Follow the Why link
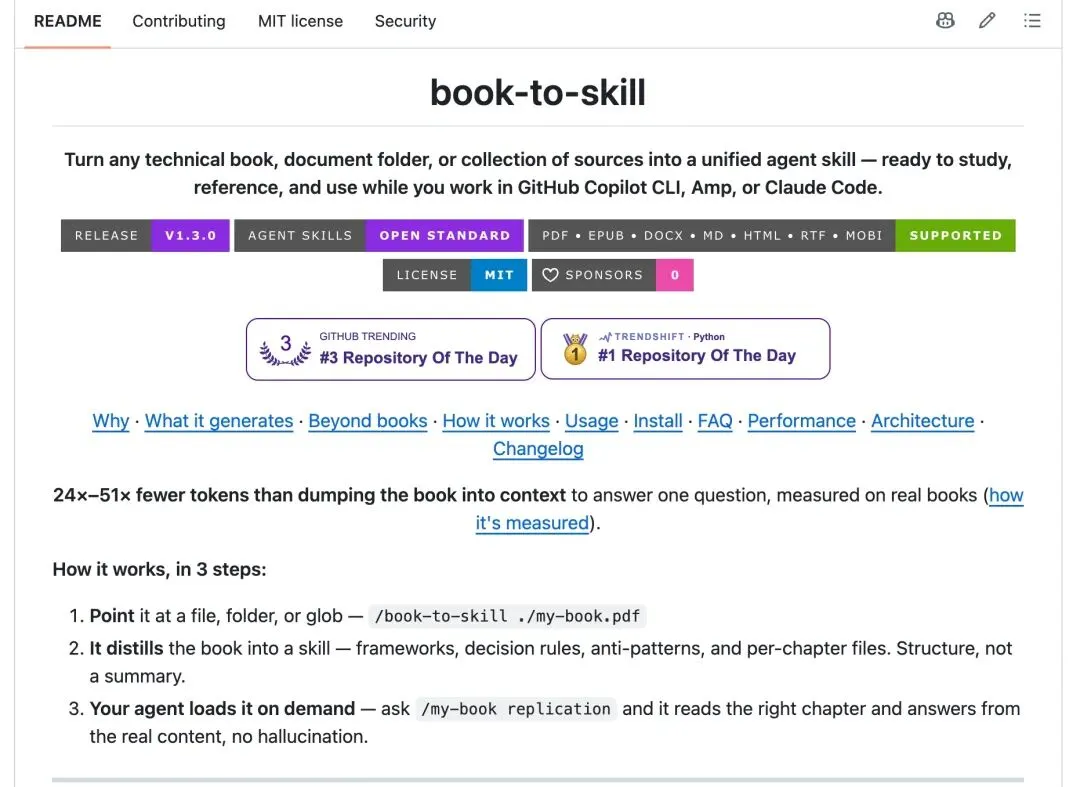The width and height of the screenshot is (1080, 787). [111, 421]
